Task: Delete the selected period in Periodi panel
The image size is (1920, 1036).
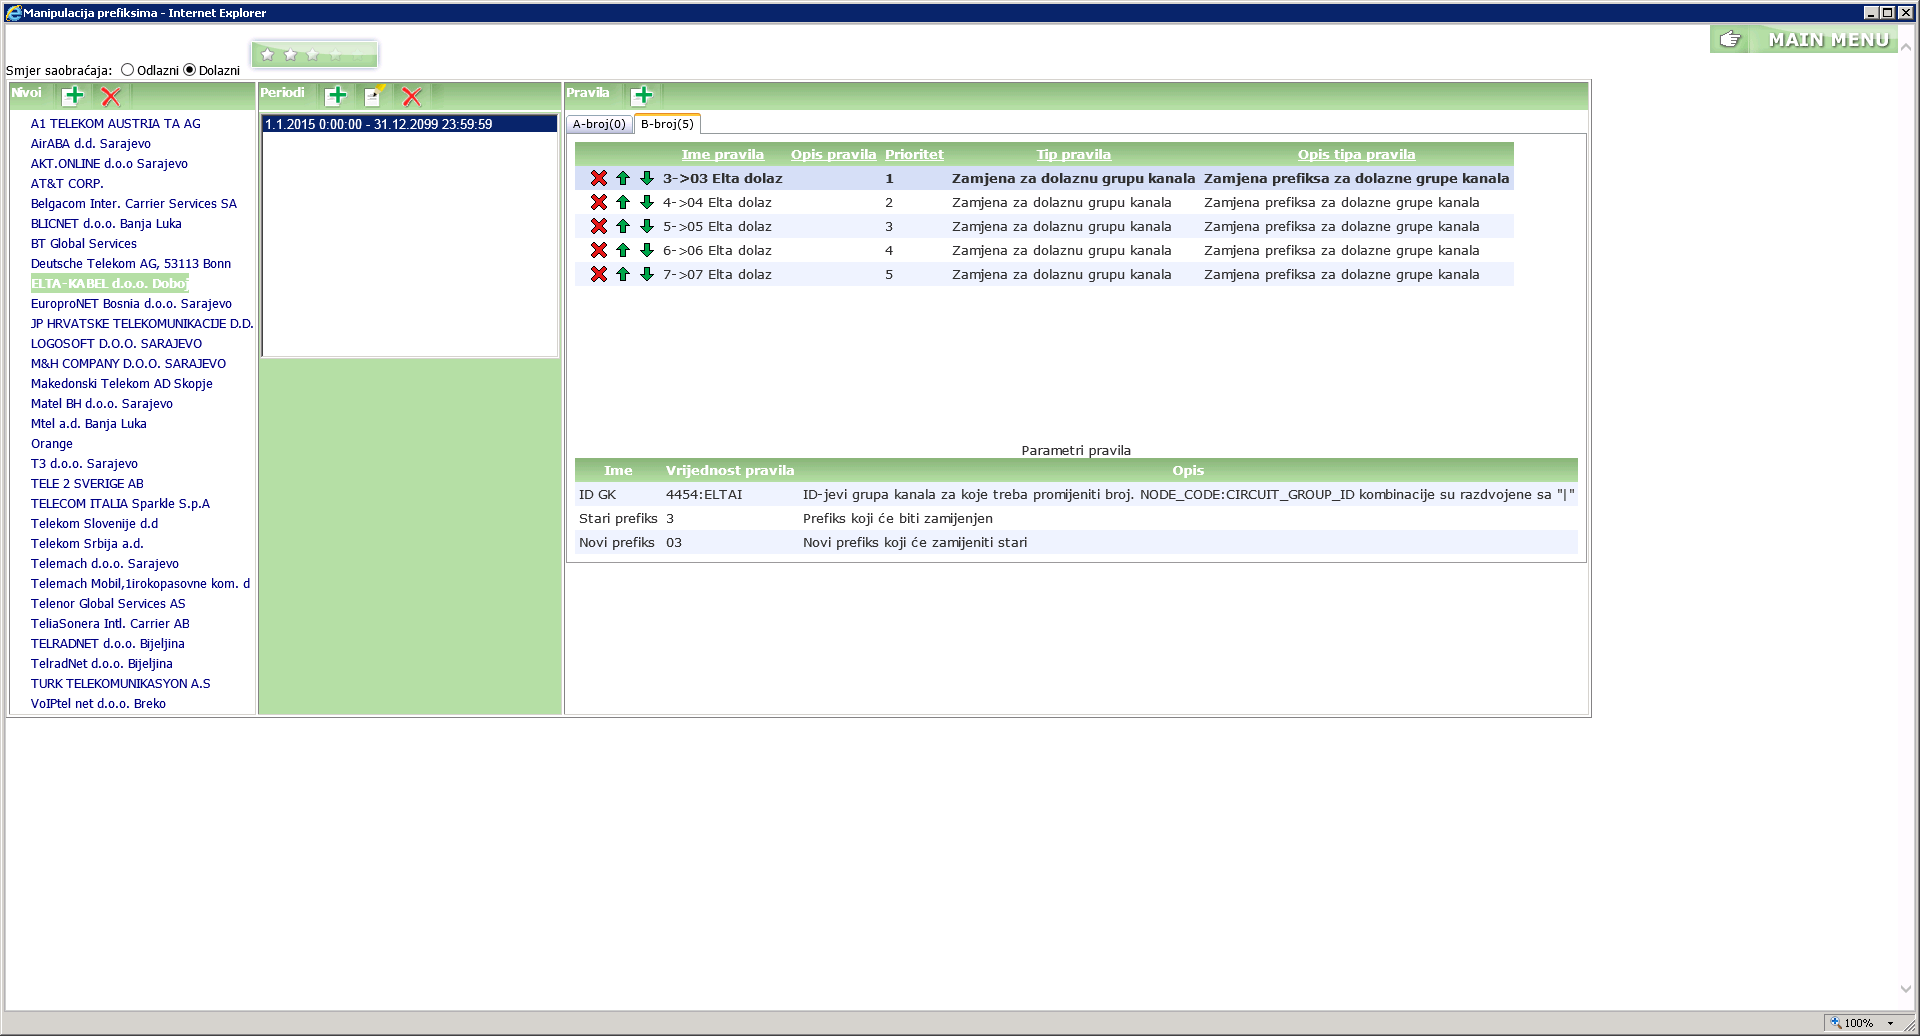Action: pyautogui.click(x=412, y=97)
